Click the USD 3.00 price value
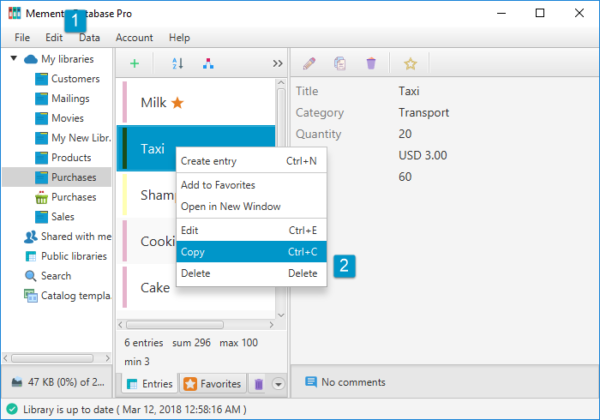 click(x=422, y=156)
